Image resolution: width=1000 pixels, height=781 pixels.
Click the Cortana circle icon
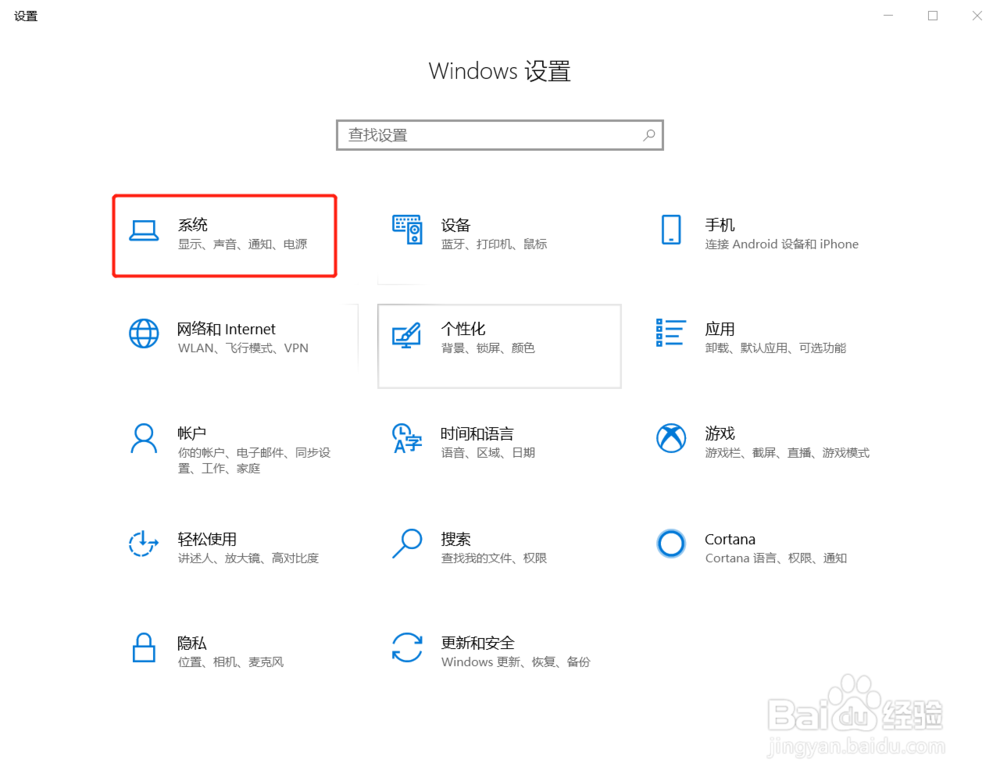(x=671, y=544)
